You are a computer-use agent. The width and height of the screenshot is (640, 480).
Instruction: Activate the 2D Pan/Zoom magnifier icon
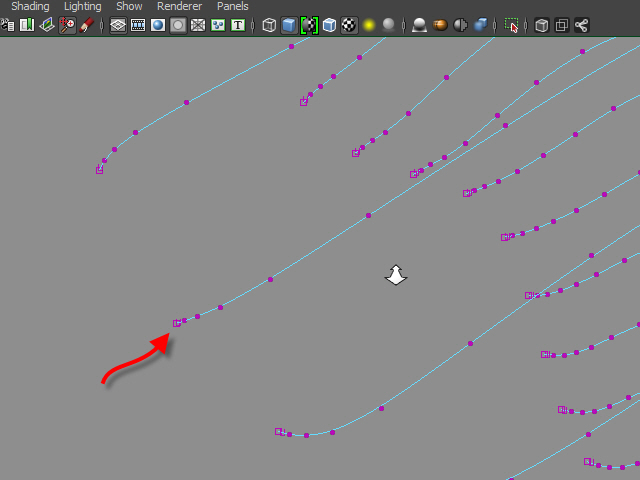(x=67, y=25)
